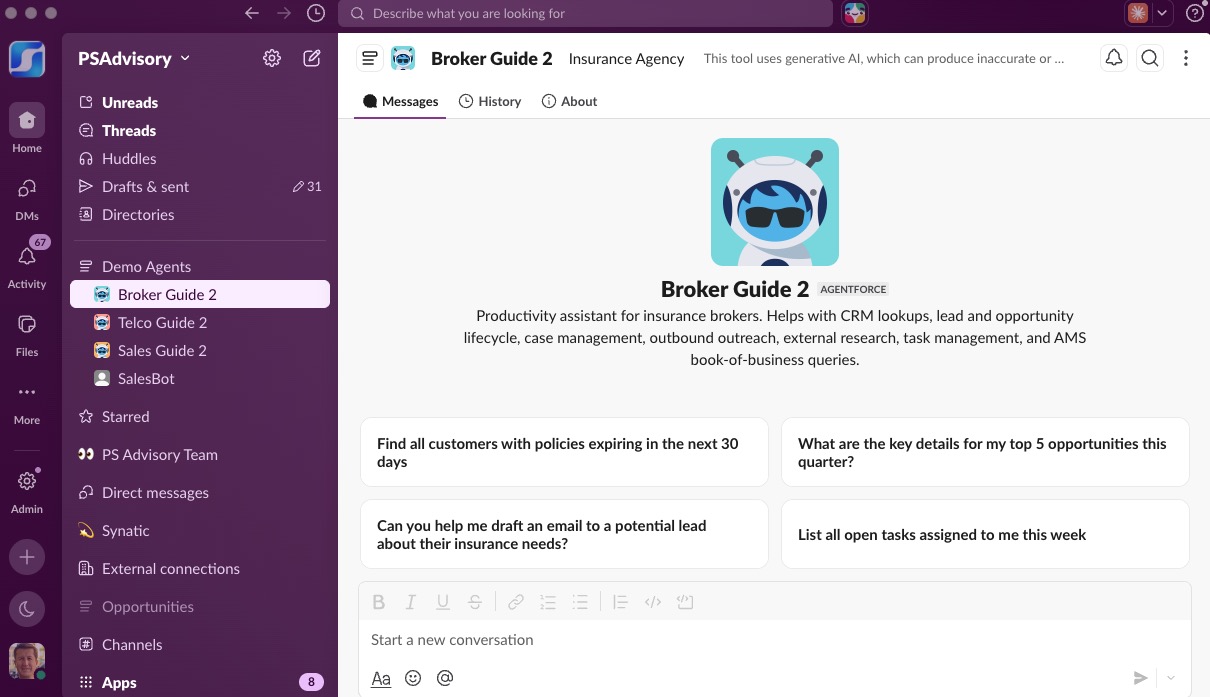Image resolution: width=1210 pixels, height=697 pixels.
Task: Open Files in the left rail
Action: pyautogui.click(x=27, y=333)
